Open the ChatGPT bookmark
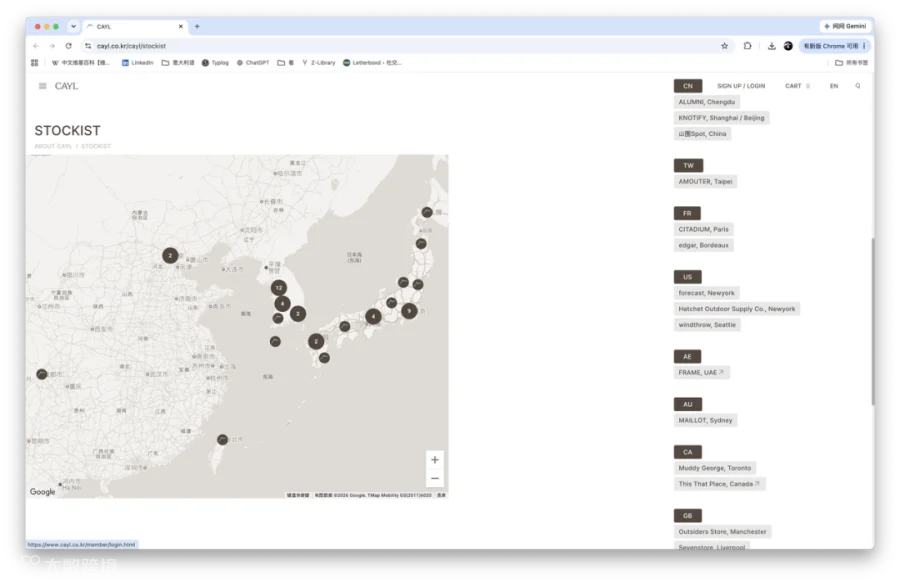The height and width of the screenshot is (583, 900). tap(253, 63)
